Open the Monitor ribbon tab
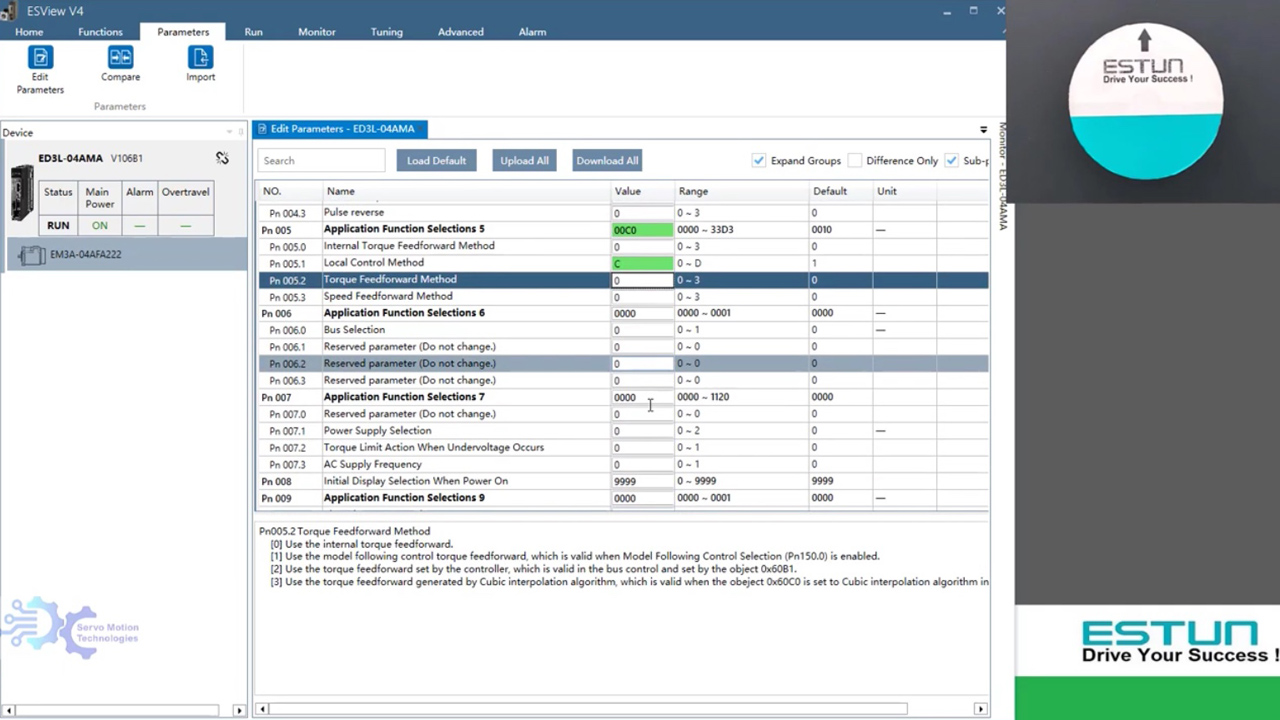This screenshot has width=1280, height=720. click(x=316, y=32)
